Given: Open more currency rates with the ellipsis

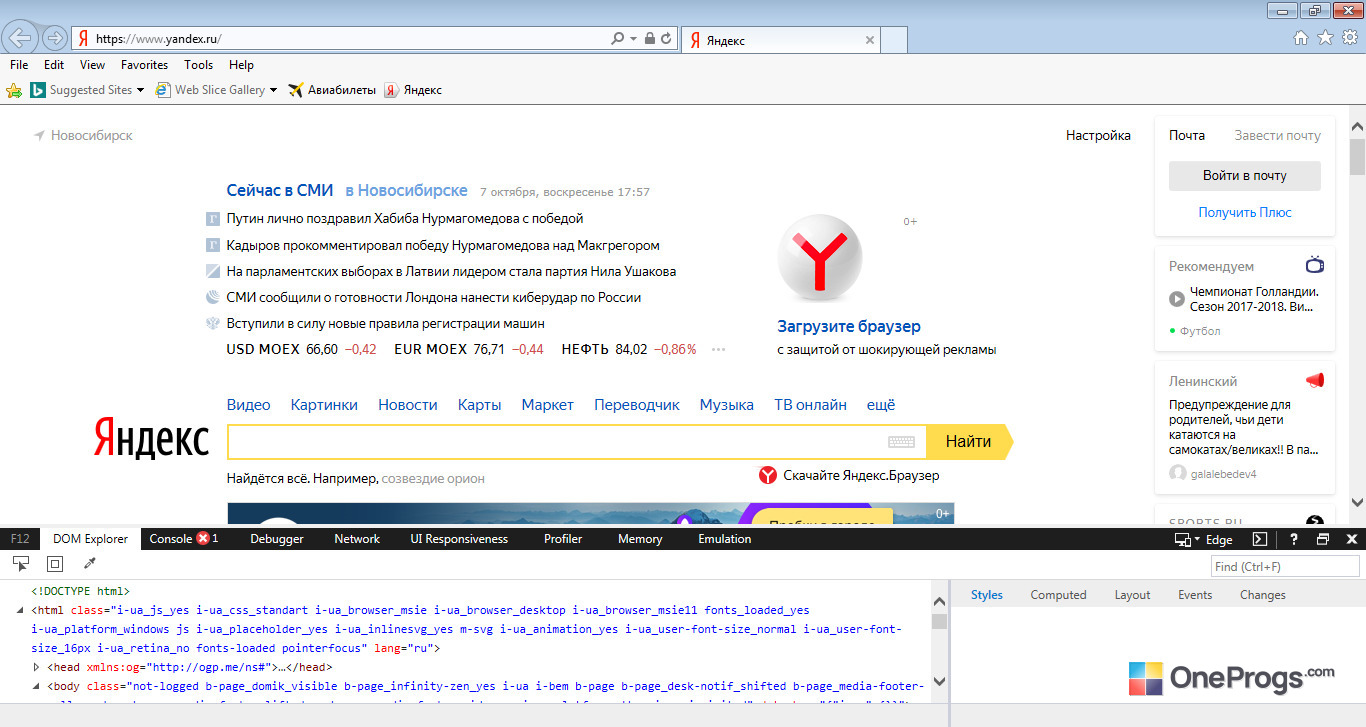Looking at the screenshot, I should click(x=718, y=350).
